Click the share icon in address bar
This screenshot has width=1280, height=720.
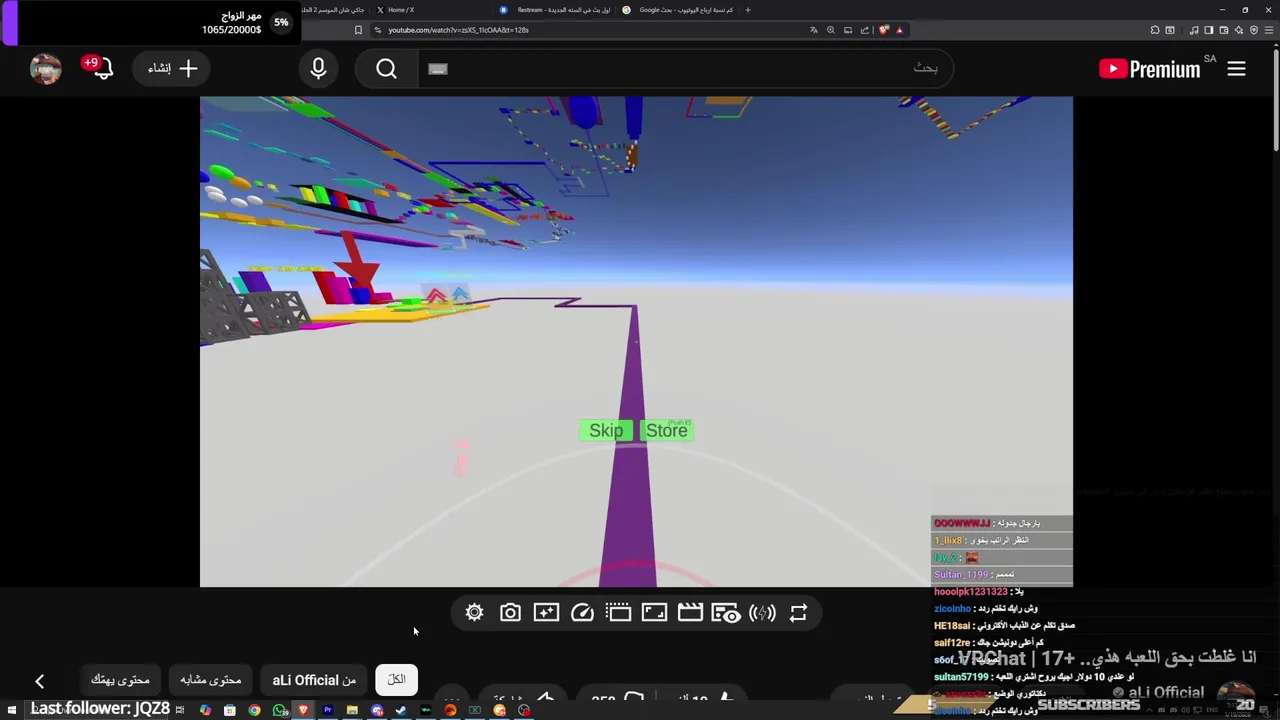coord(865,30)
